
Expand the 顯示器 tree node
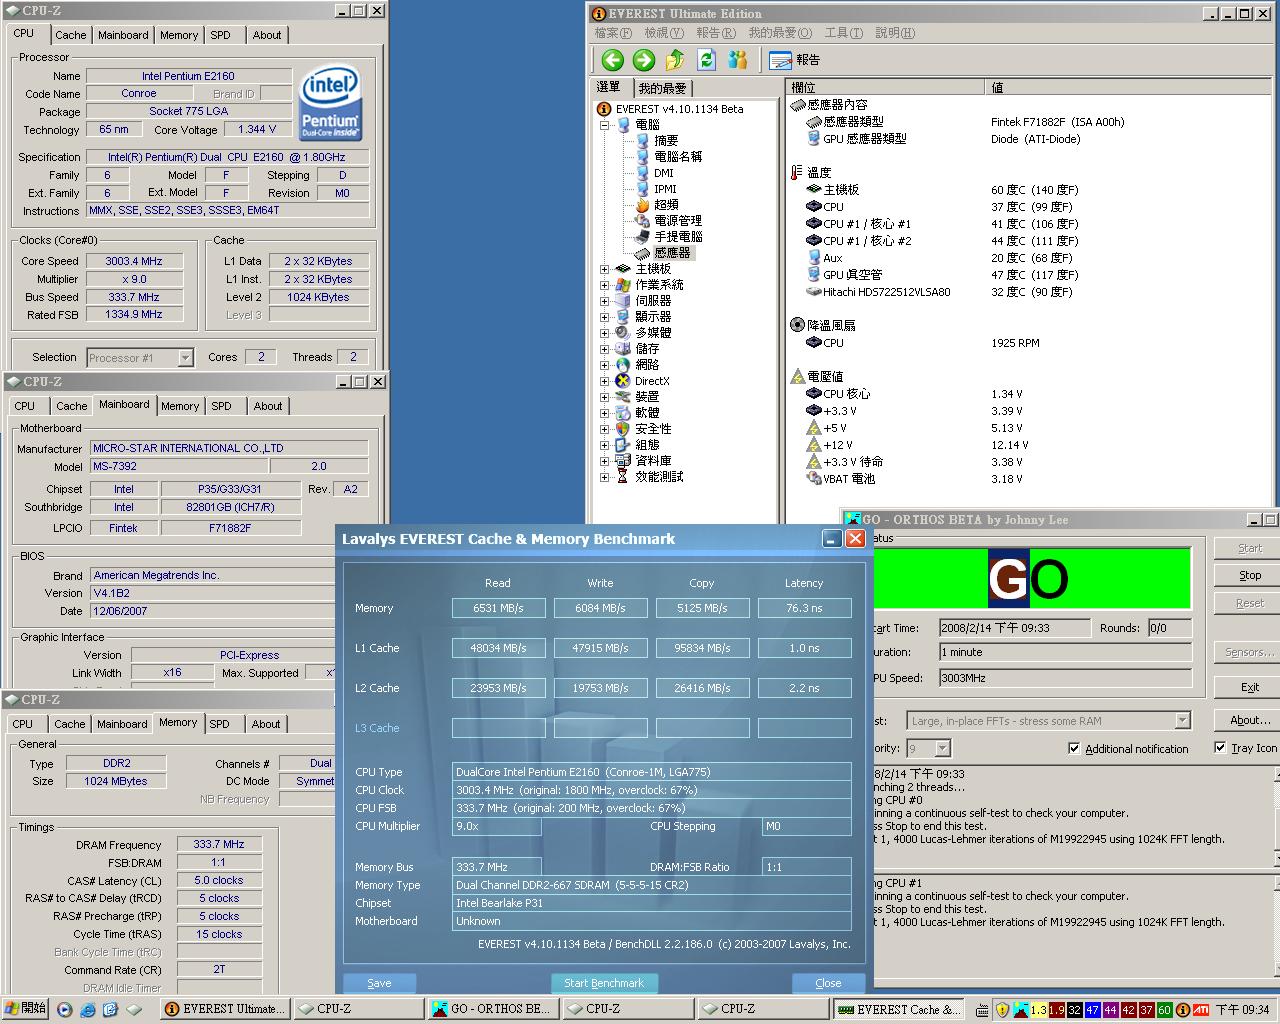[604, 317]
